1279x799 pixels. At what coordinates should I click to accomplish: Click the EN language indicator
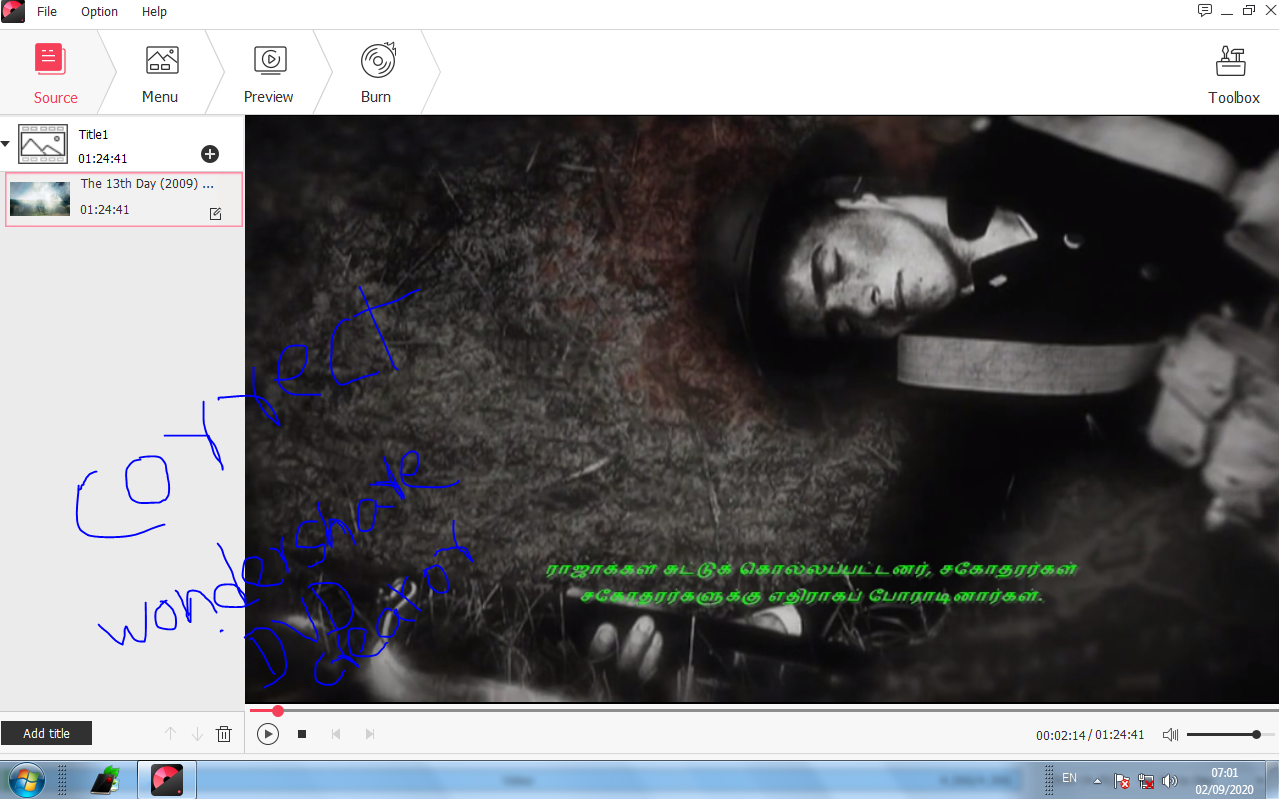(1069, 778)
